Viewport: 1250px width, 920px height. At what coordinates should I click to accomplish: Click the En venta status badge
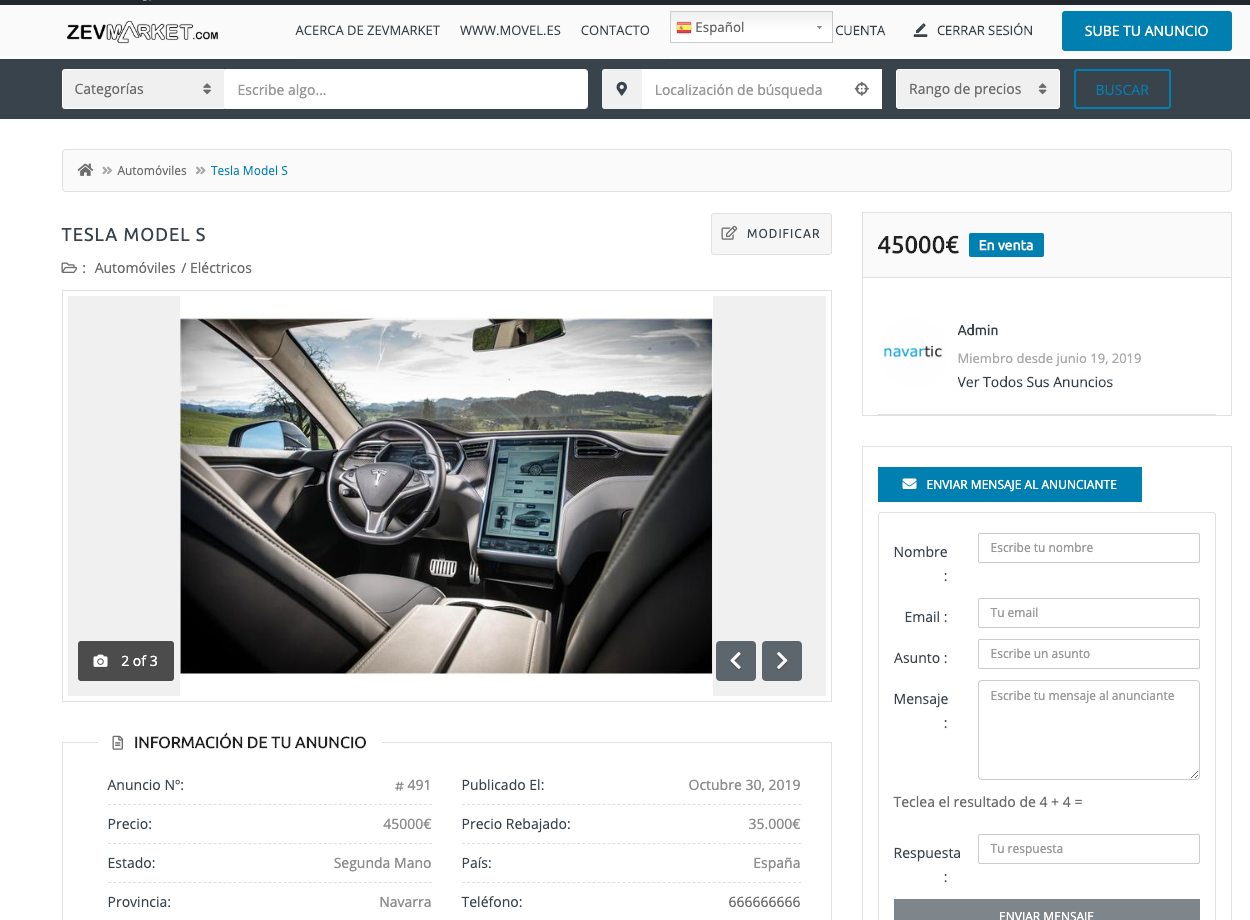1006,245
